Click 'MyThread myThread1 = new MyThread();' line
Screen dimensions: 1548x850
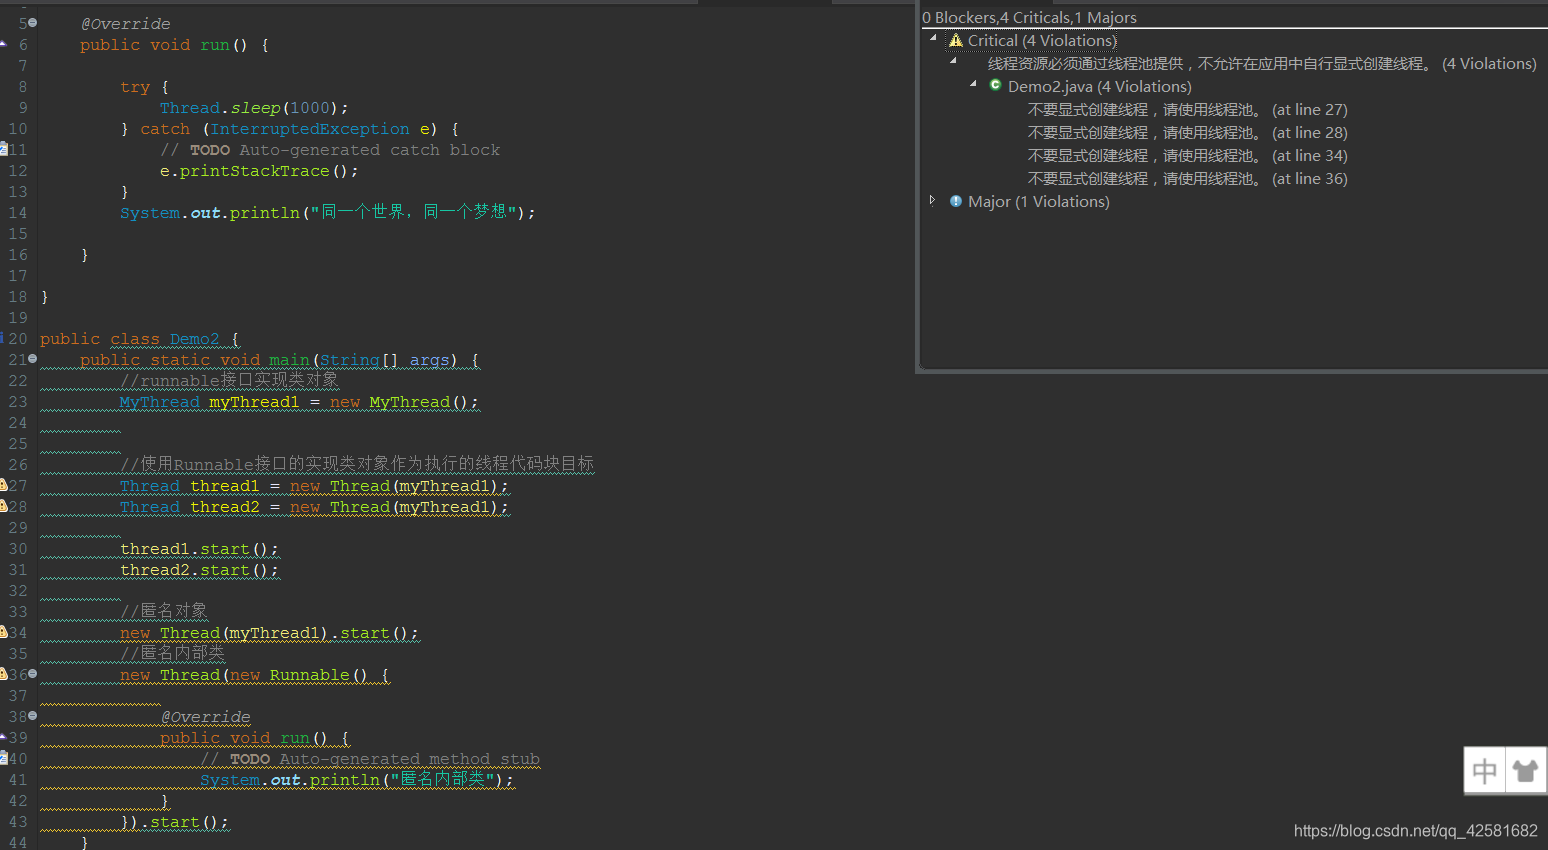pyautogui.click(x=299, y=402)
